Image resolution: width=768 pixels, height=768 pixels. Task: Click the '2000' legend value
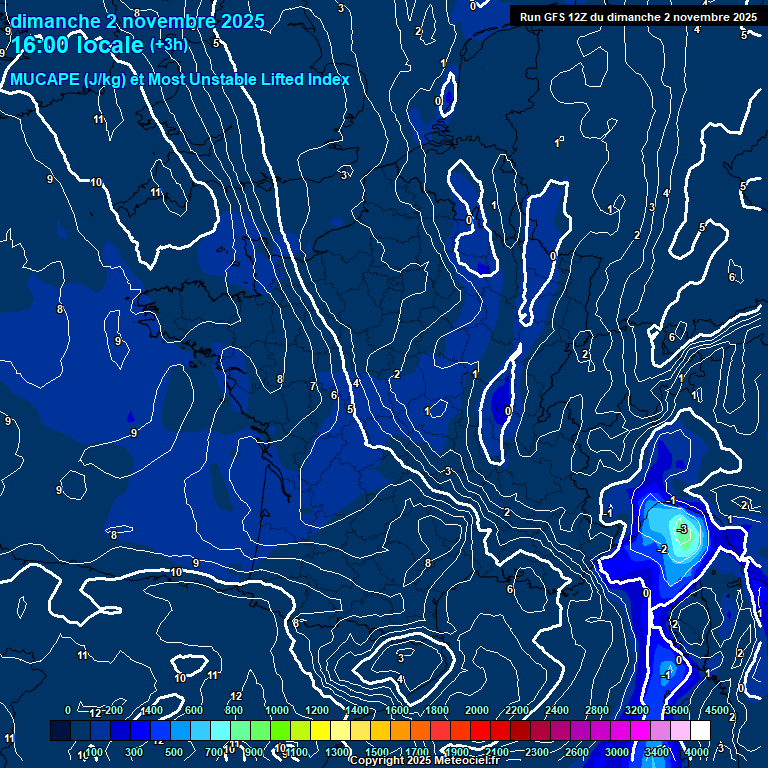point(477,710)
